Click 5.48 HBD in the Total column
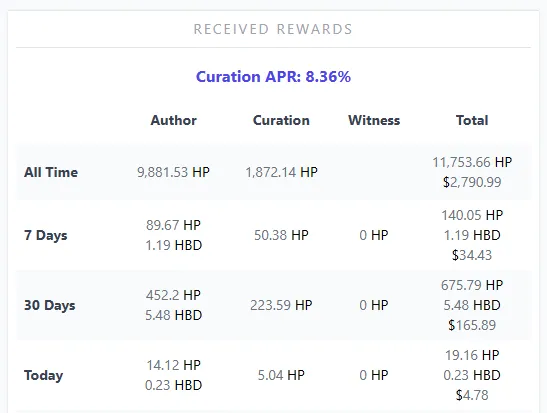 [472, 306]
